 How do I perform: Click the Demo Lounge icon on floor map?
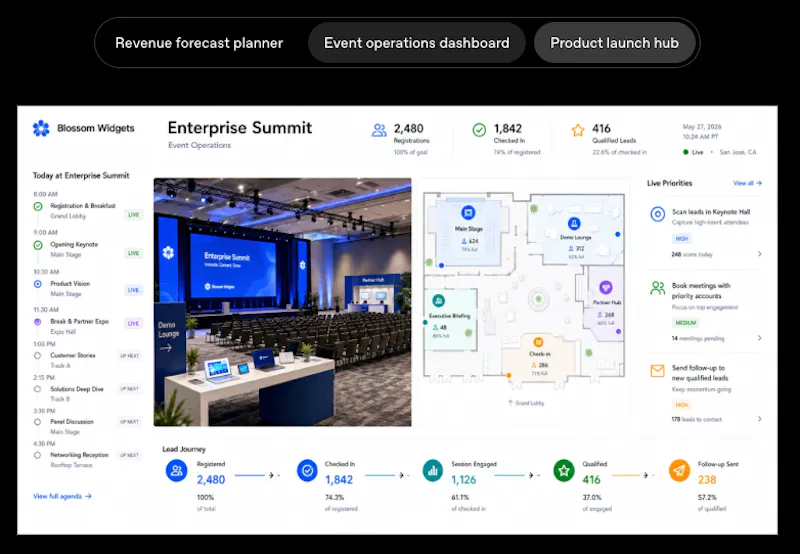coord(574,223)
